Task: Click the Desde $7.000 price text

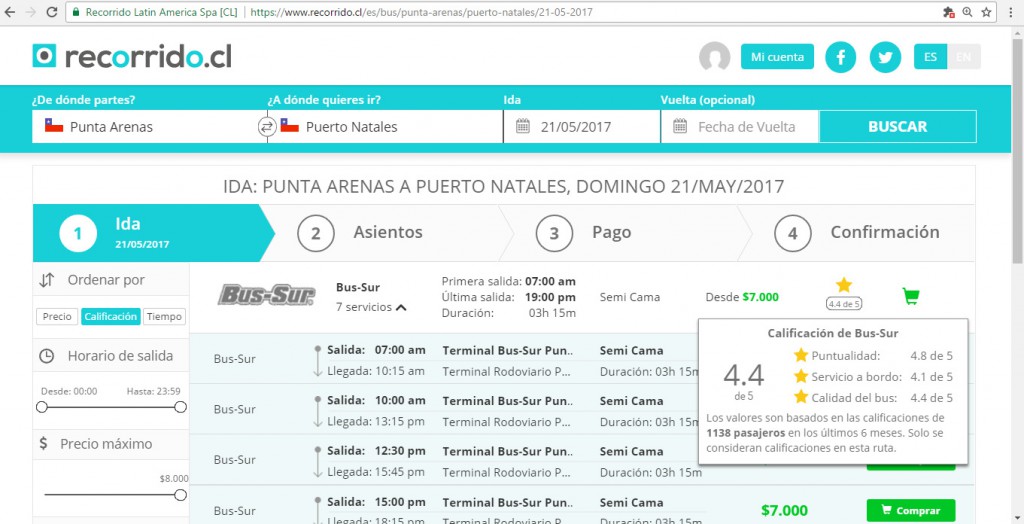Action: click(742, 297)
